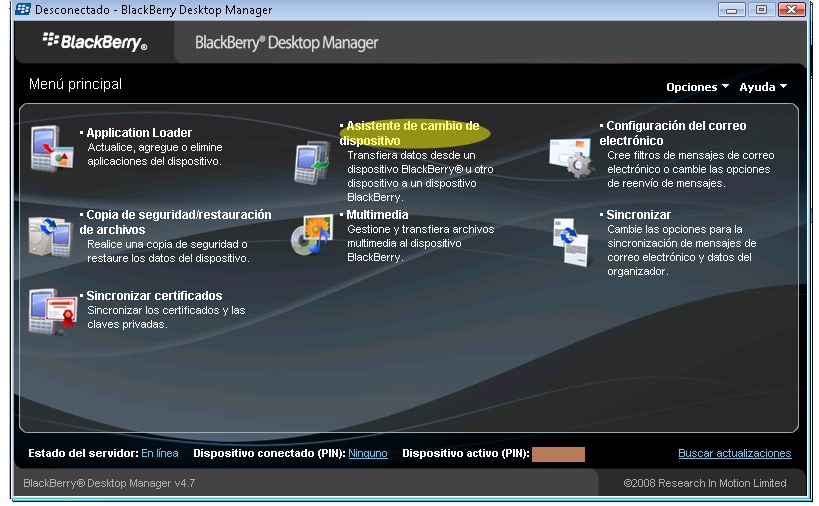Click the BlackBerry logo in the header
Screen dimensions: 819x506
[95, 42]
